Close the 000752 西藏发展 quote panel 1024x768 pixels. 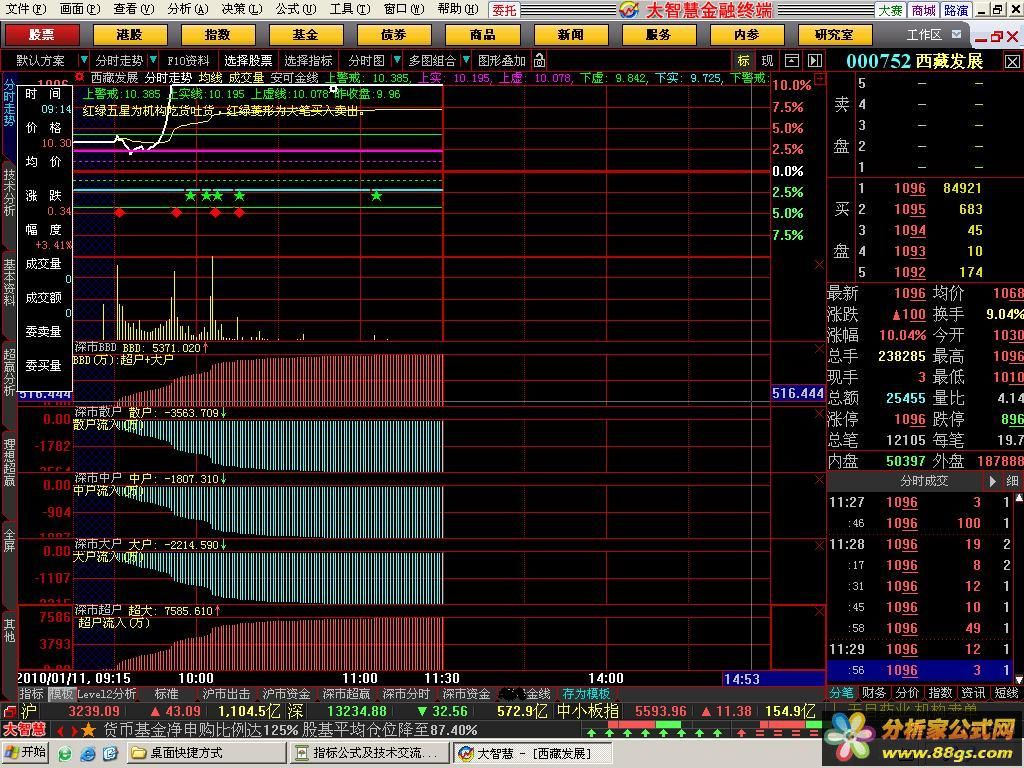pyautogui.click(x=1012, y=62)
